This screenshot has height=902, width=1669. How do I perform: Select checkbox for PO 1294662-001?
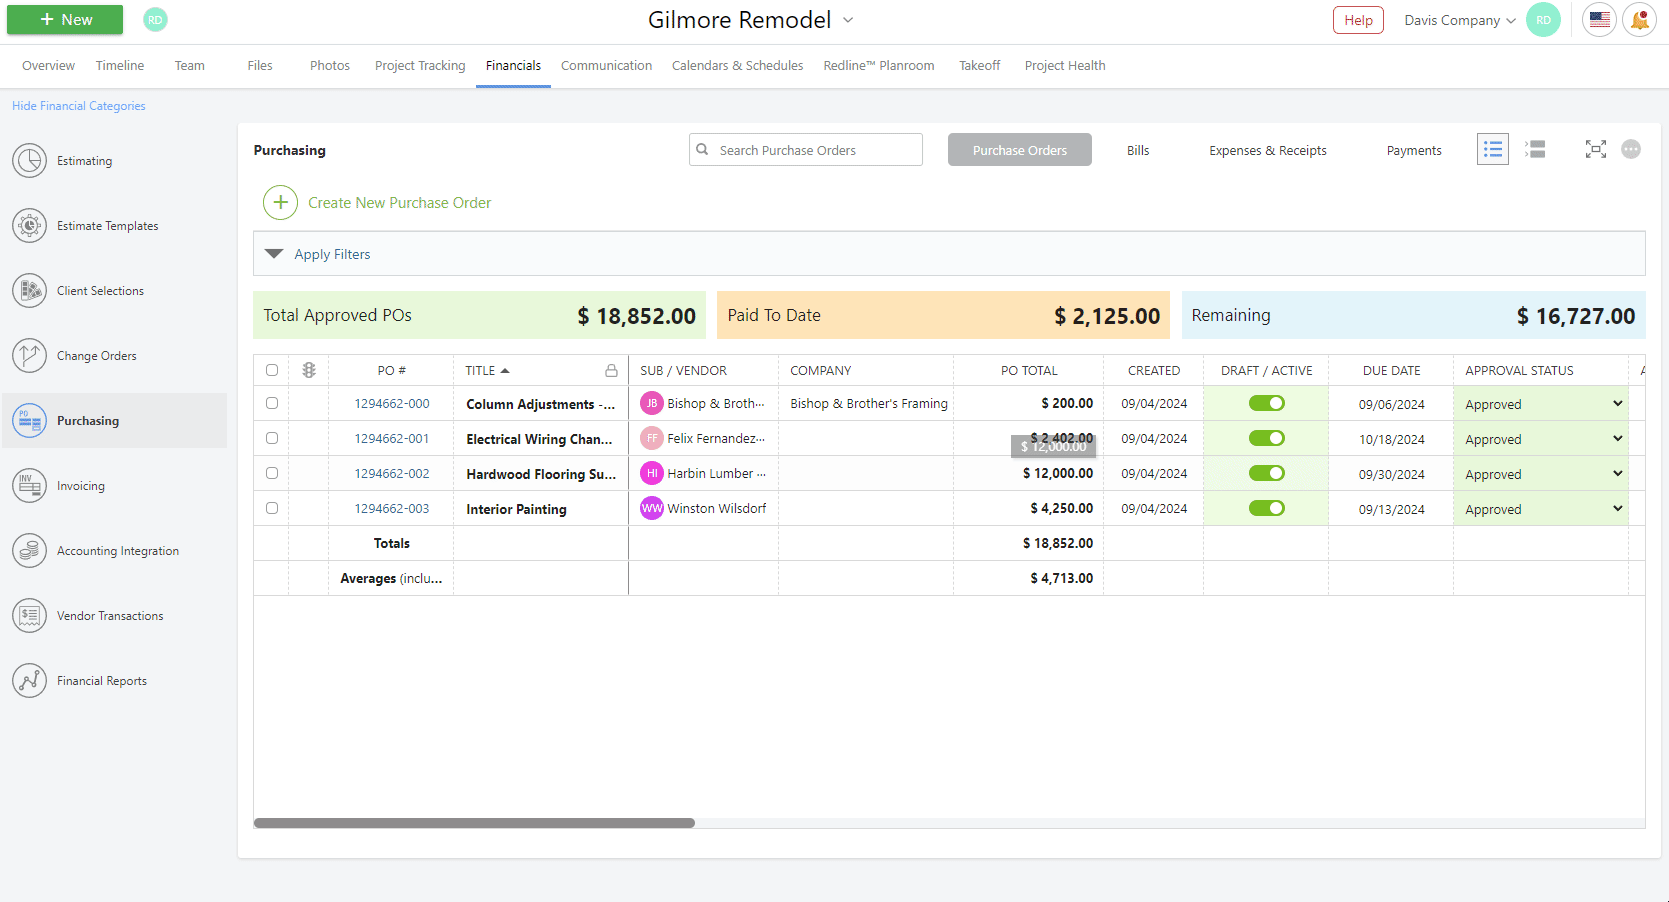pyautogui.click(x=272, y=438)
